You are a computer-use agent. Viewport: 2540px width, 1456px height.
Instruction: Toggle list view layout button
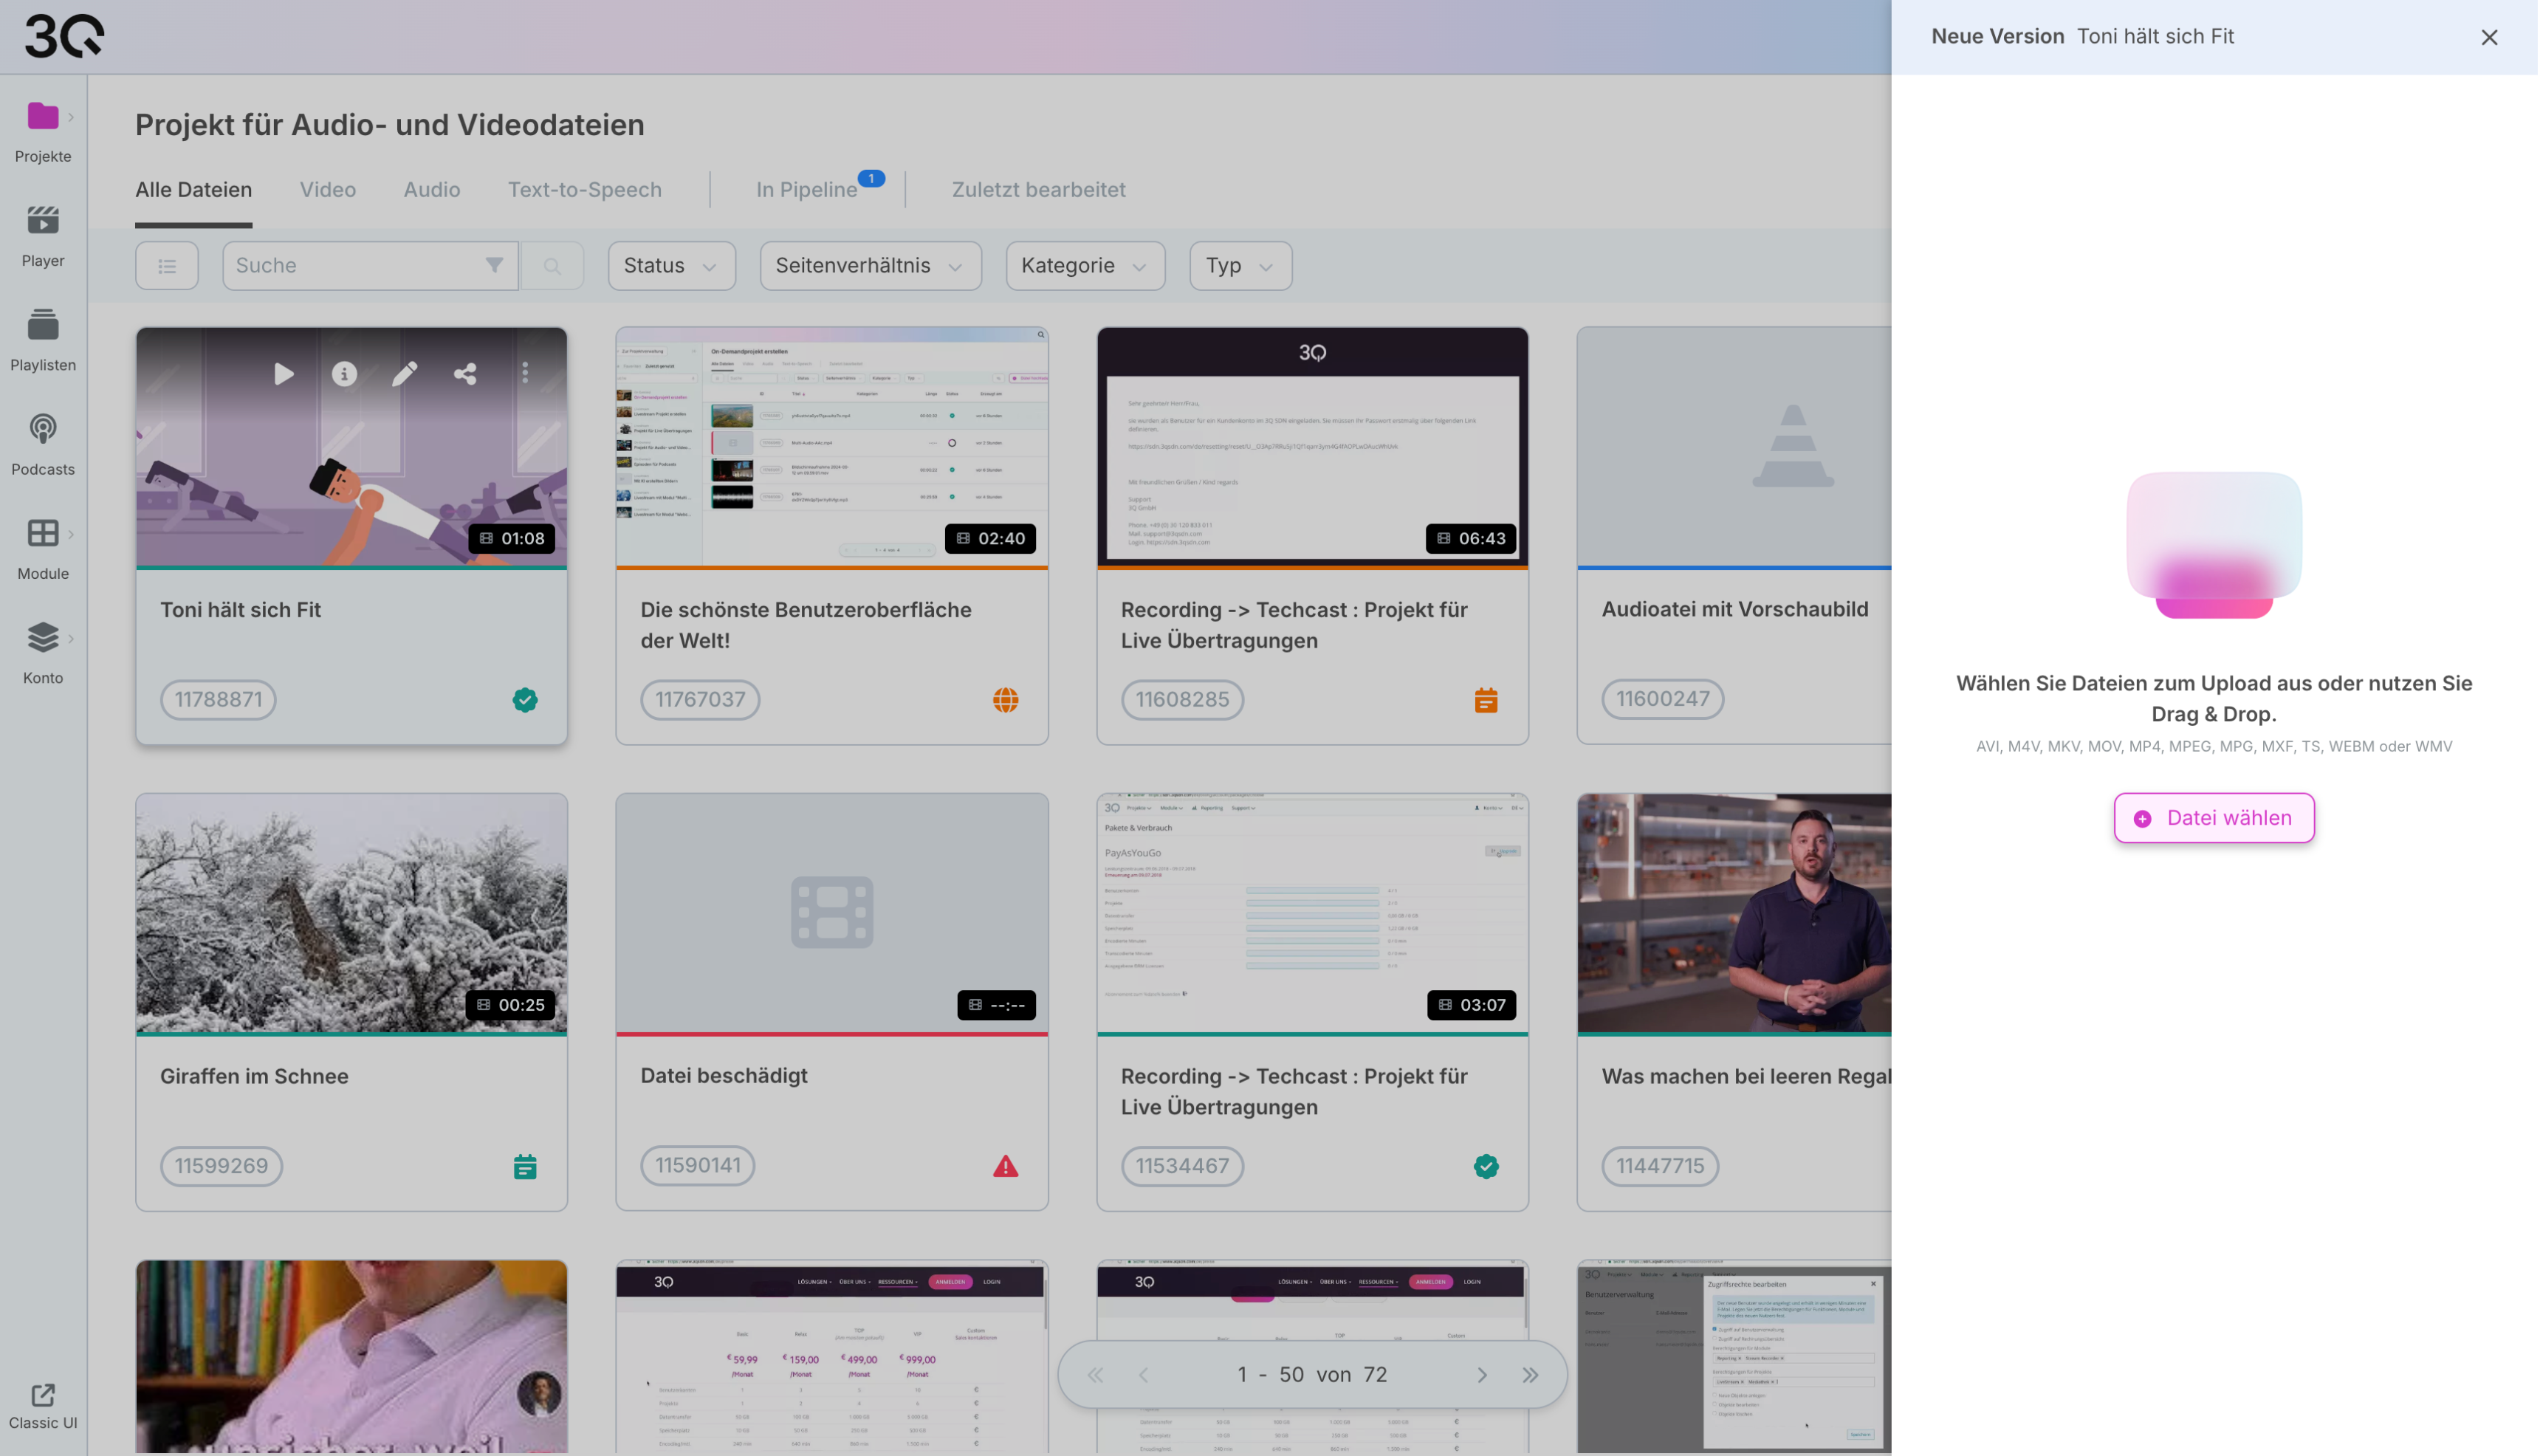point(167,266)
